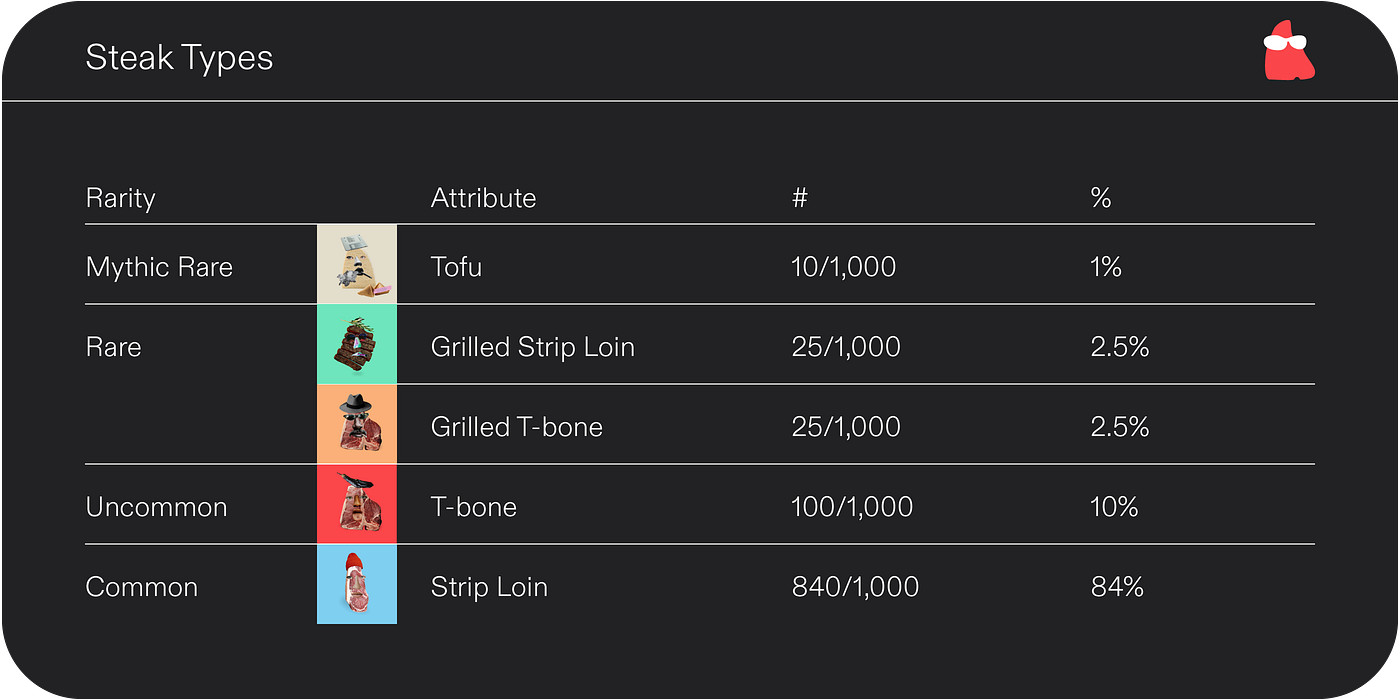This screenshot has height=700, width=1400.
Task: Click the red ghost logo with sunglasses
Action: pyautogui.click(x=1289, y=50)
